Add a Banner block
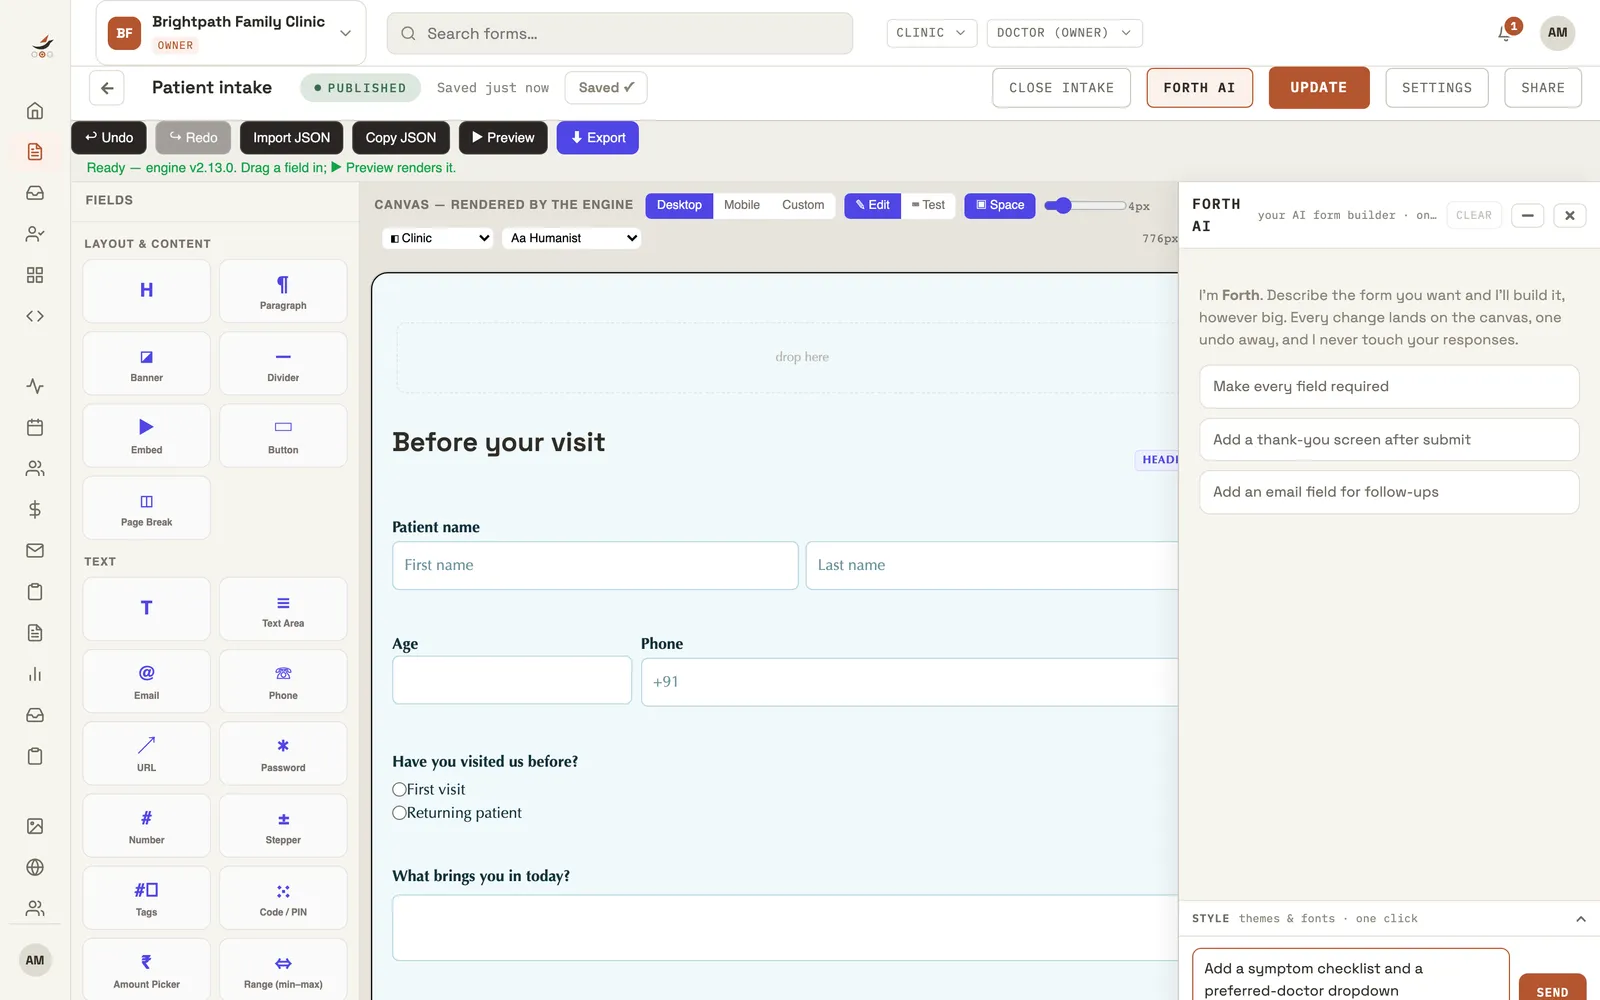 point(146,363)
